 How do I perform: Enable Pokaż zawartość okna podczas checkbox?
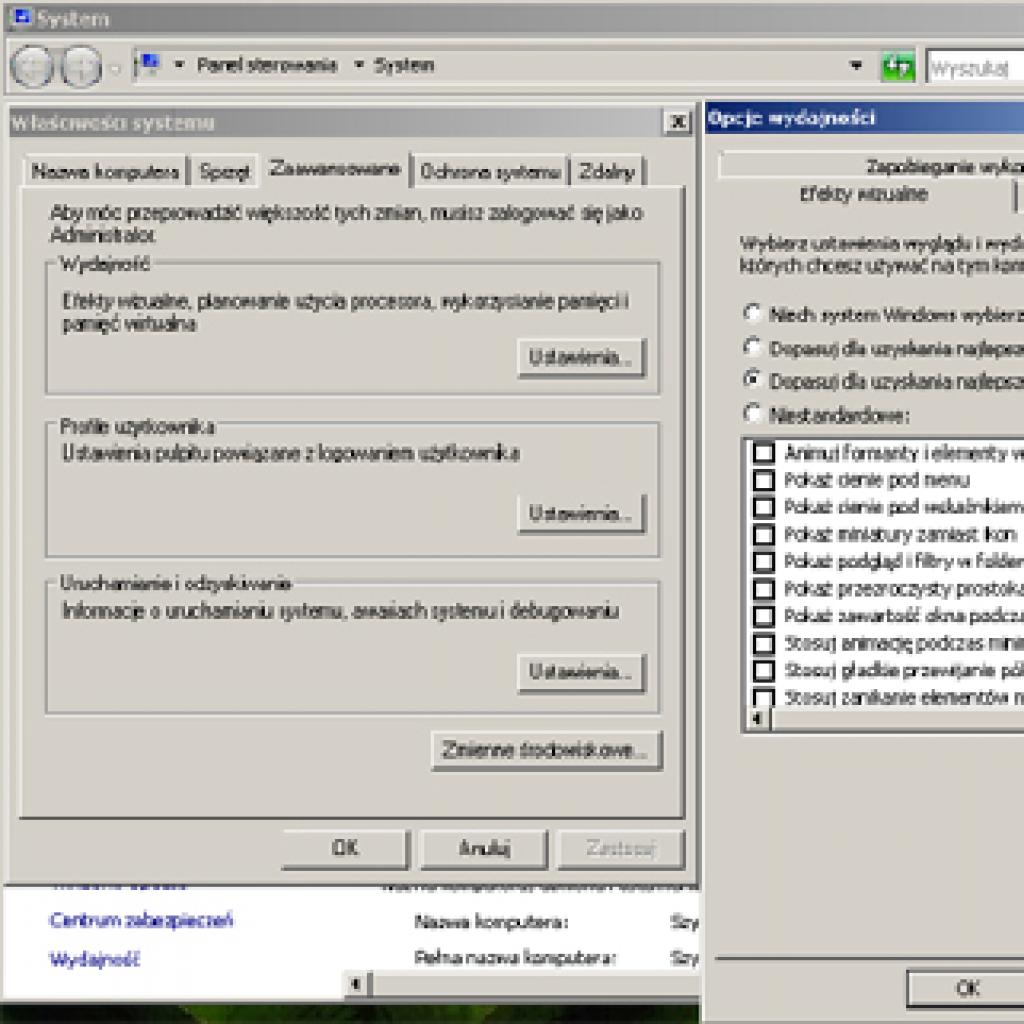coord(763,616)
